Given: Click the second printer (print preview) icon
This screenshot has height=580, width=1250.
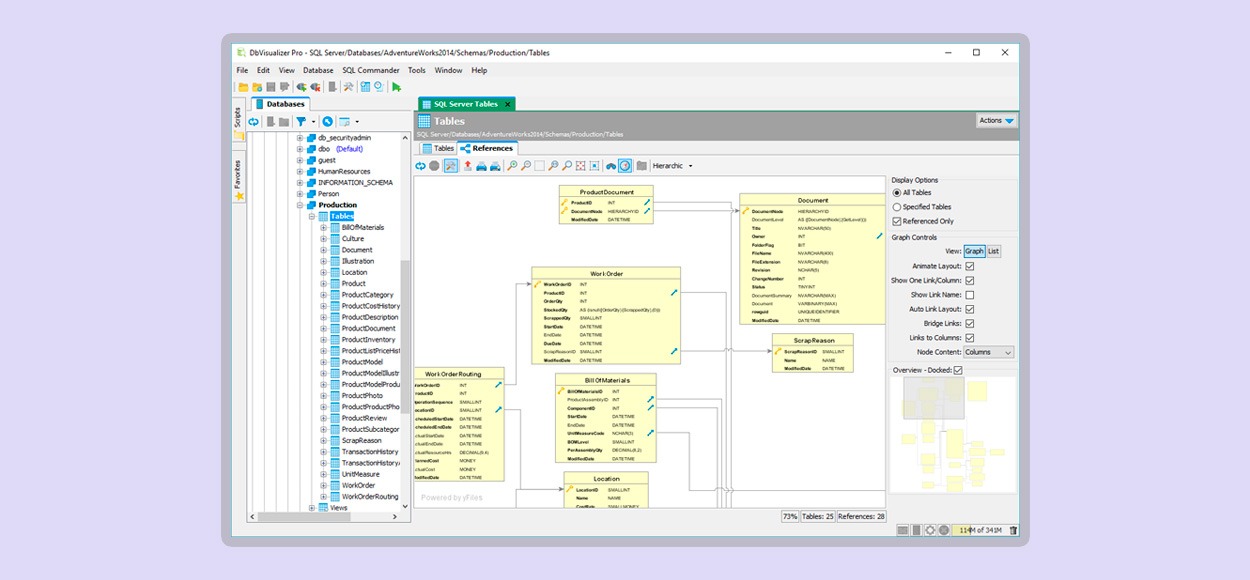Looking at the screenshot, I should point(495,166).
